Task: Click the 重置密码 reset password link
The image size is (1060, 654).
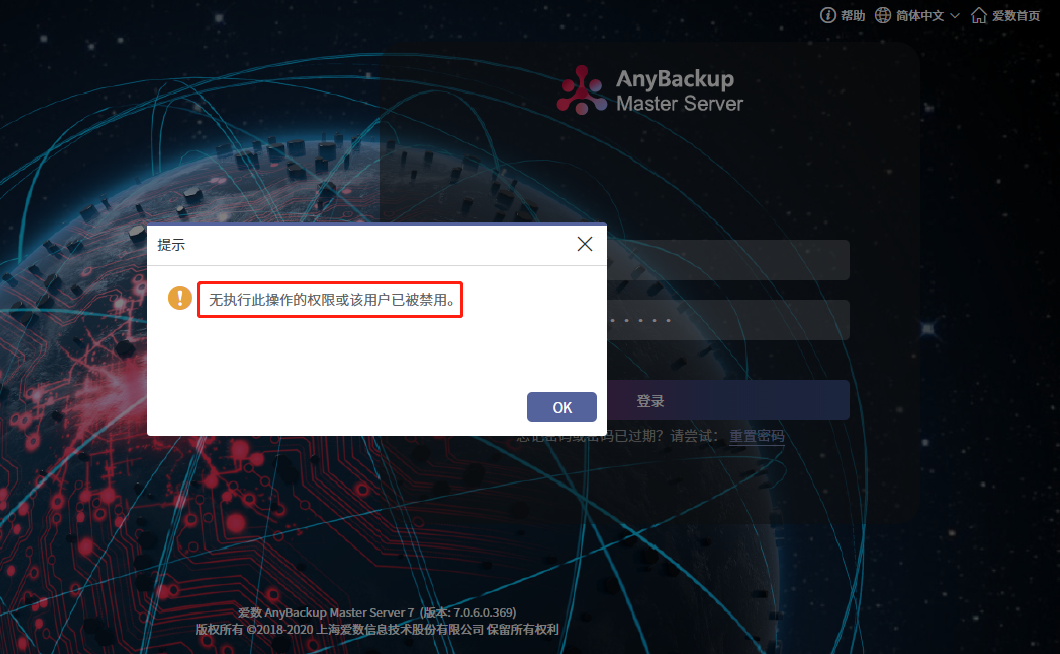Action: coord(756,436)
